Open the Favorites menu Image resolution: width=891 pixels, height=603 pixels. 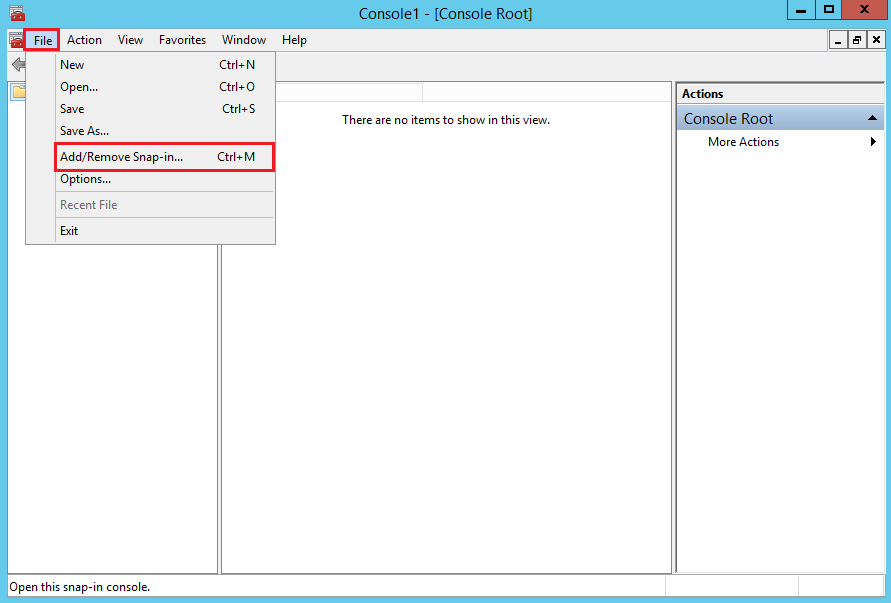click(x=182, y=40)
